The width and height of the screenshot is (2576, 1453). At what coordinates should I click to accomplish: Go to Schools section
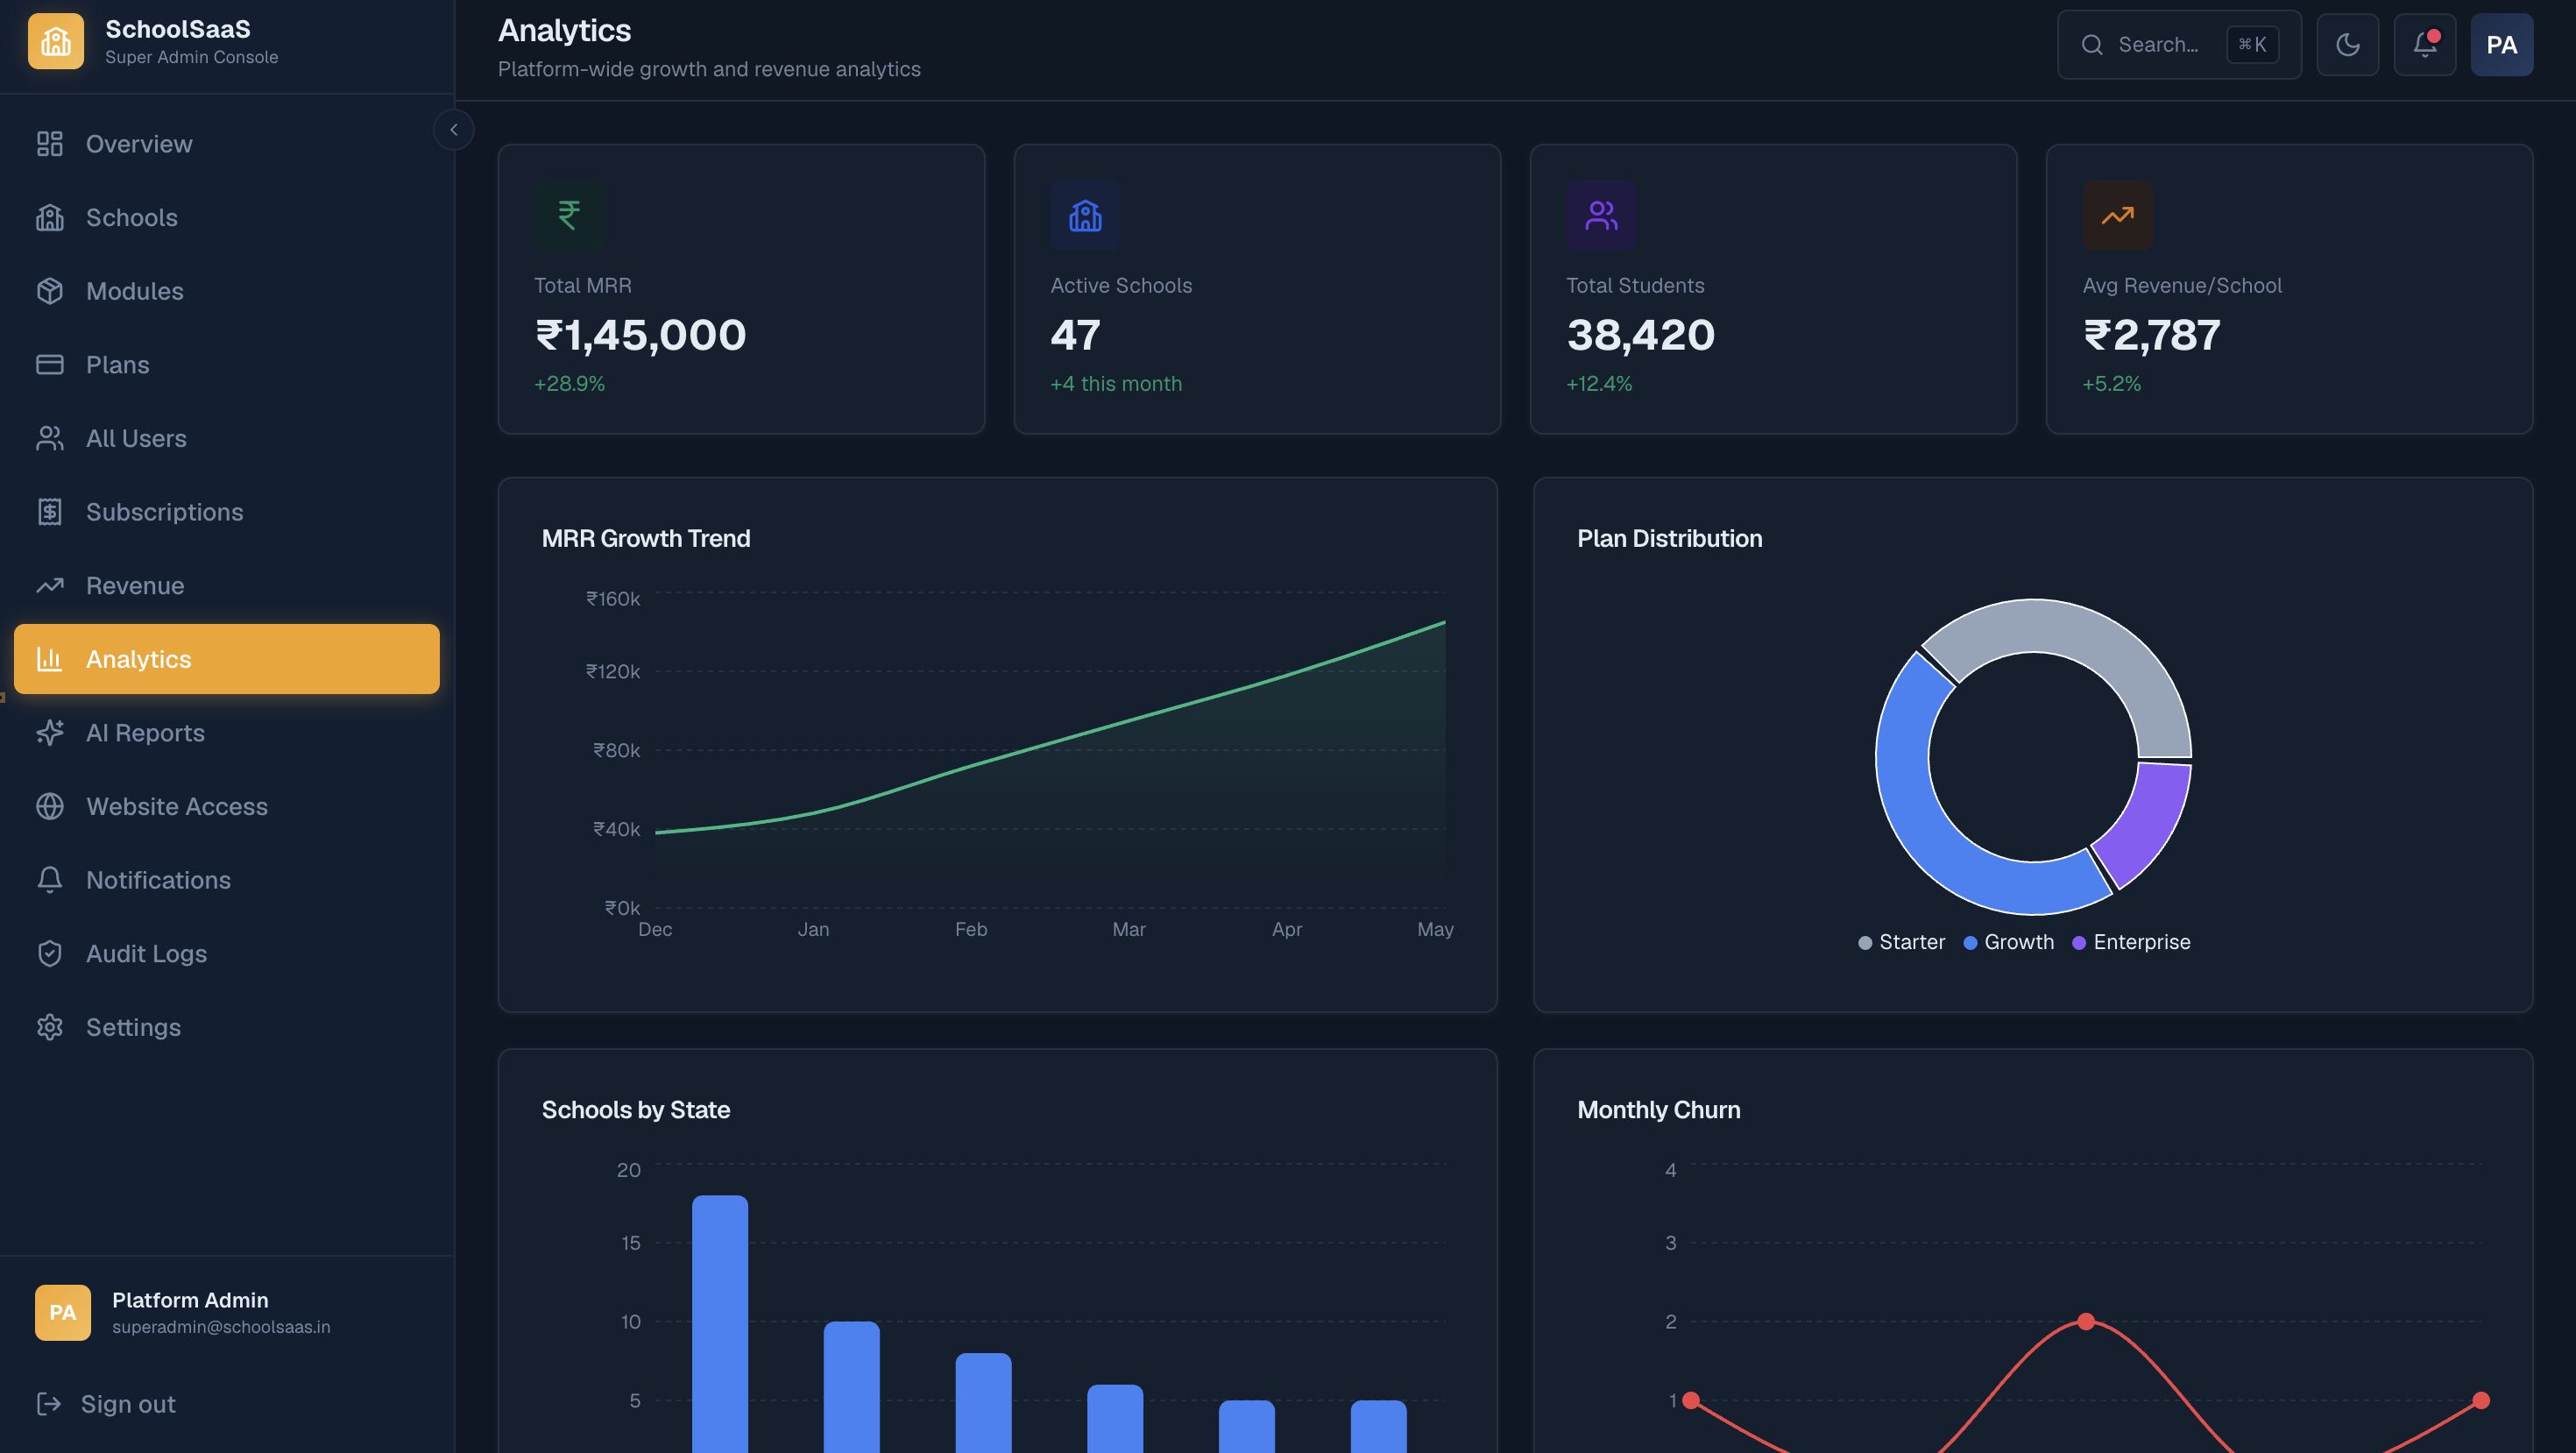click(227, 218)
